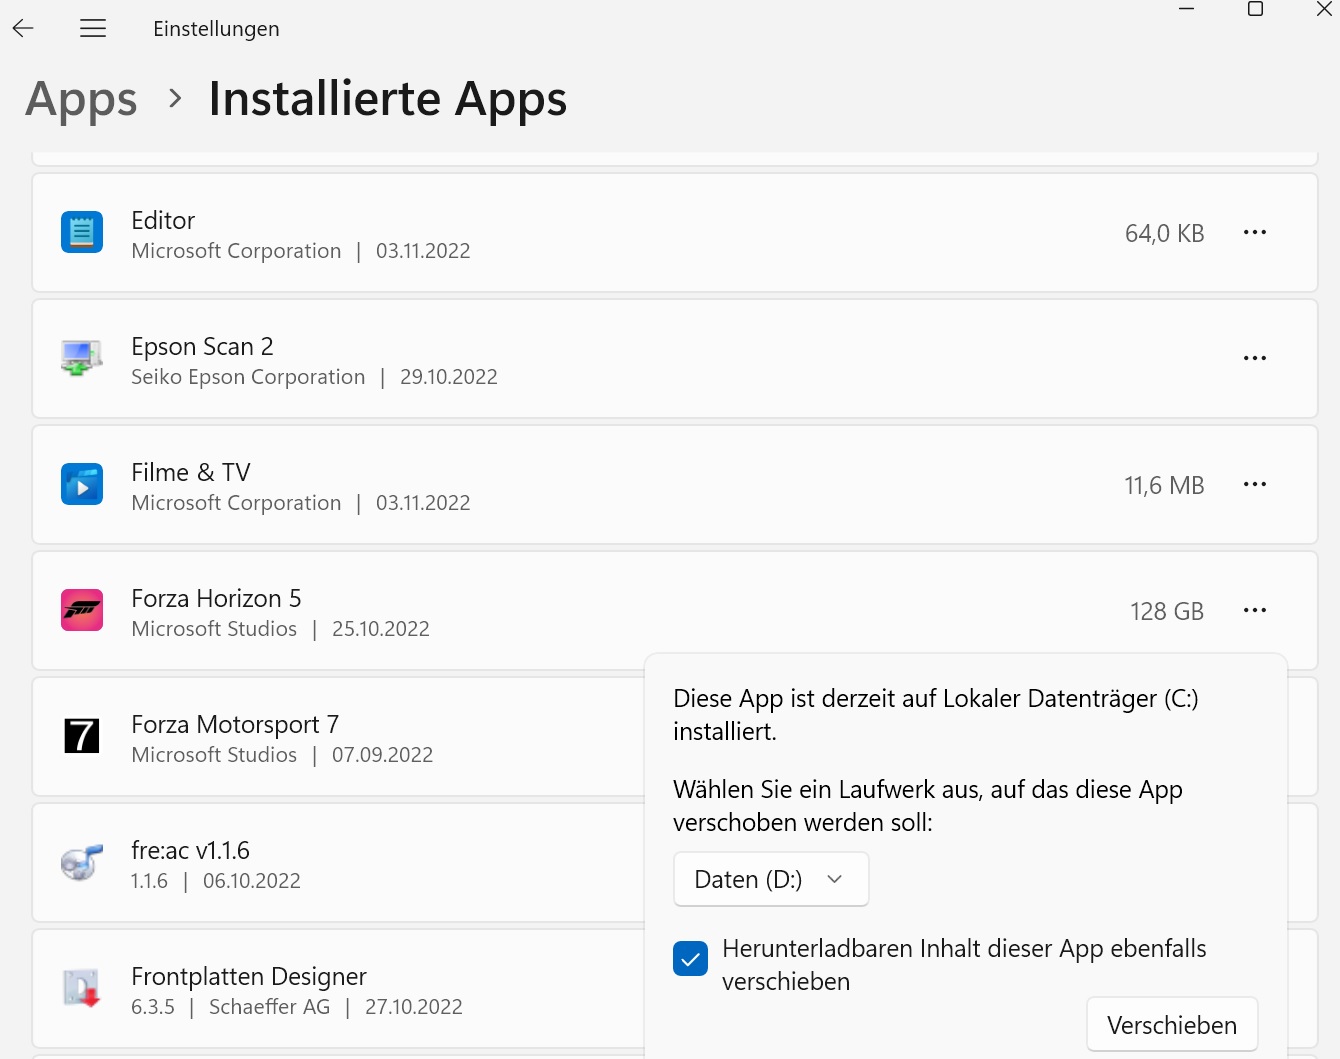Viewport: 1340px width, 1059px height.
Task: Click the back arrow icon
Action: click(x=23, y=28)
